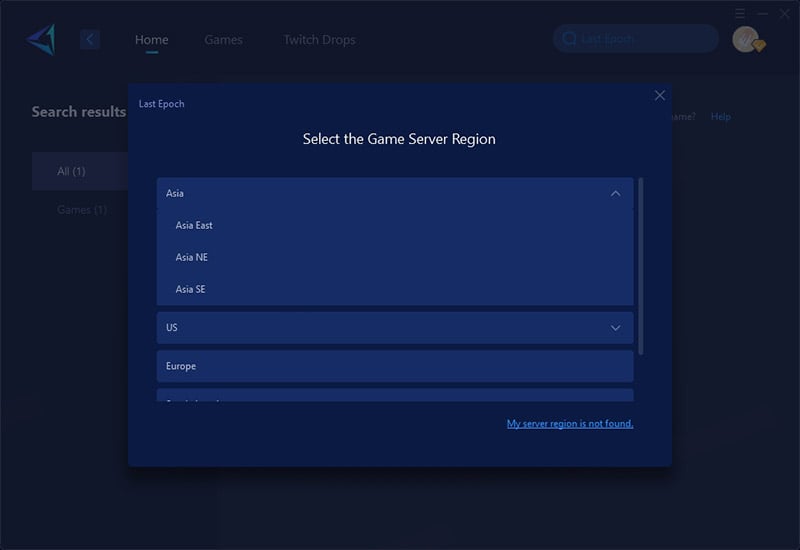Switch to the Games tab
Image resolution: width=800 pixels, height=550 pixels.
(223, 40)
